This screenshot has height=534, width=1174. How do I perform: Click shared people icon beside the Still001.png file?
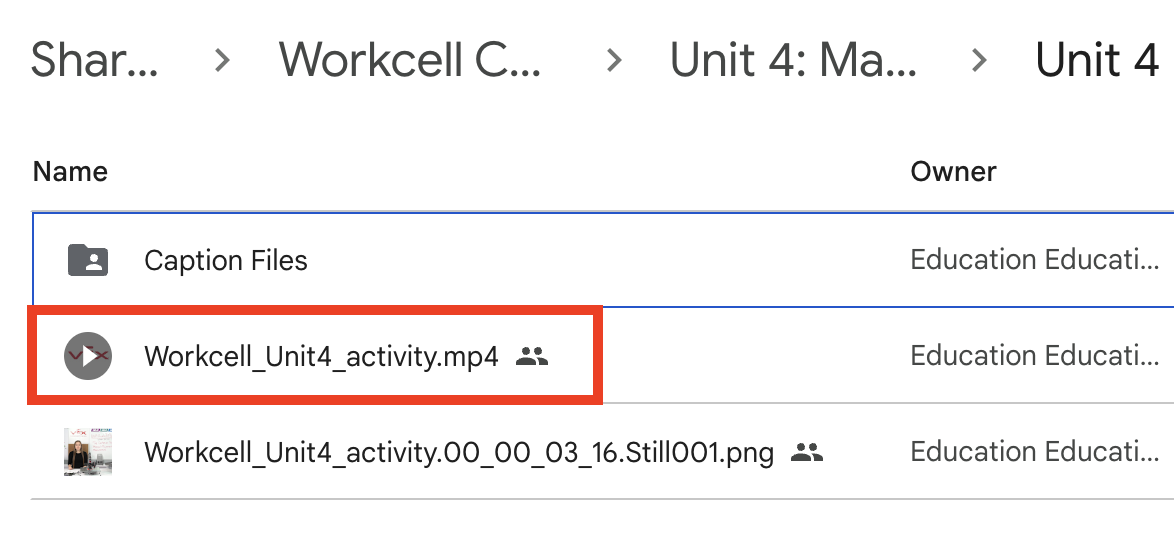coord(807,452)
